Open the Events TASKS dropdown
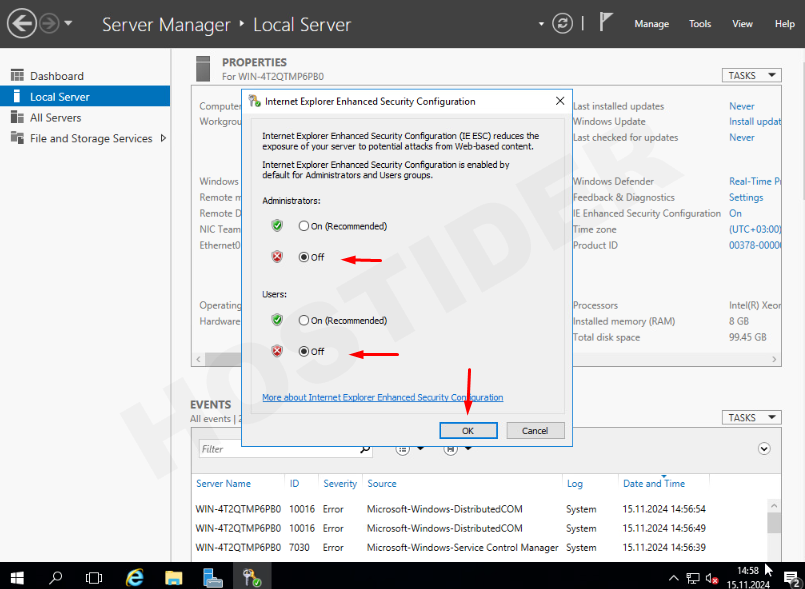 coord(751,417)
